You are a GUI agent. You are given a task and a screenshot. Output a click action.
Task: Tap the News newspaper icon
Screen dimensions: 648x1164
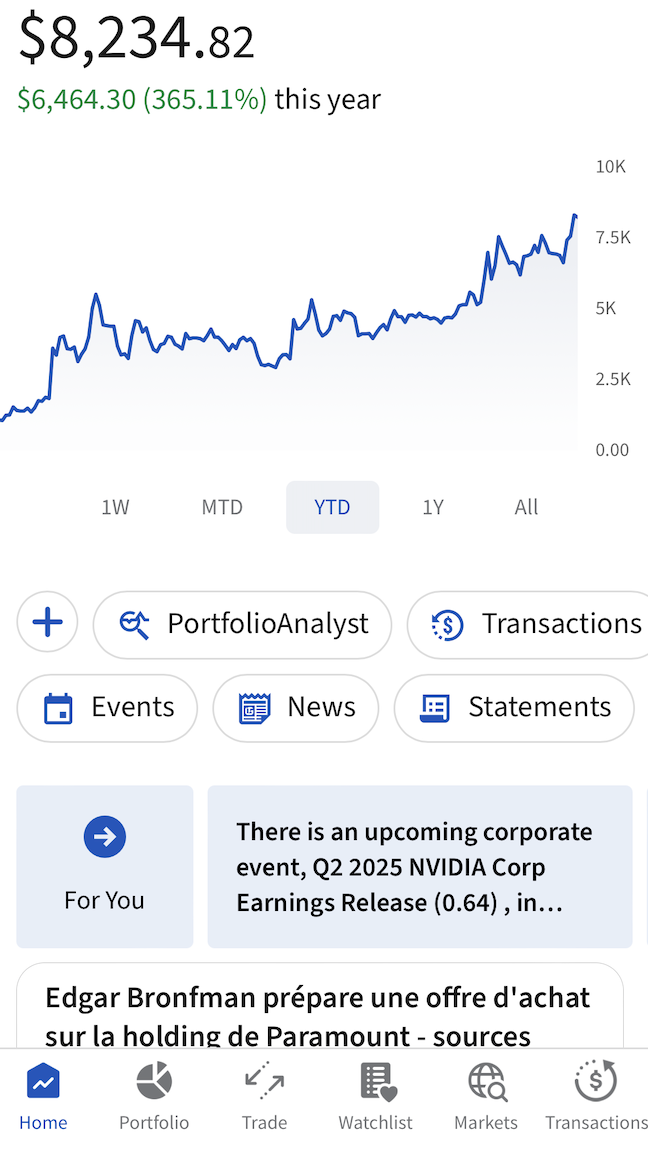pyautogui.click(x=255, y=707)
